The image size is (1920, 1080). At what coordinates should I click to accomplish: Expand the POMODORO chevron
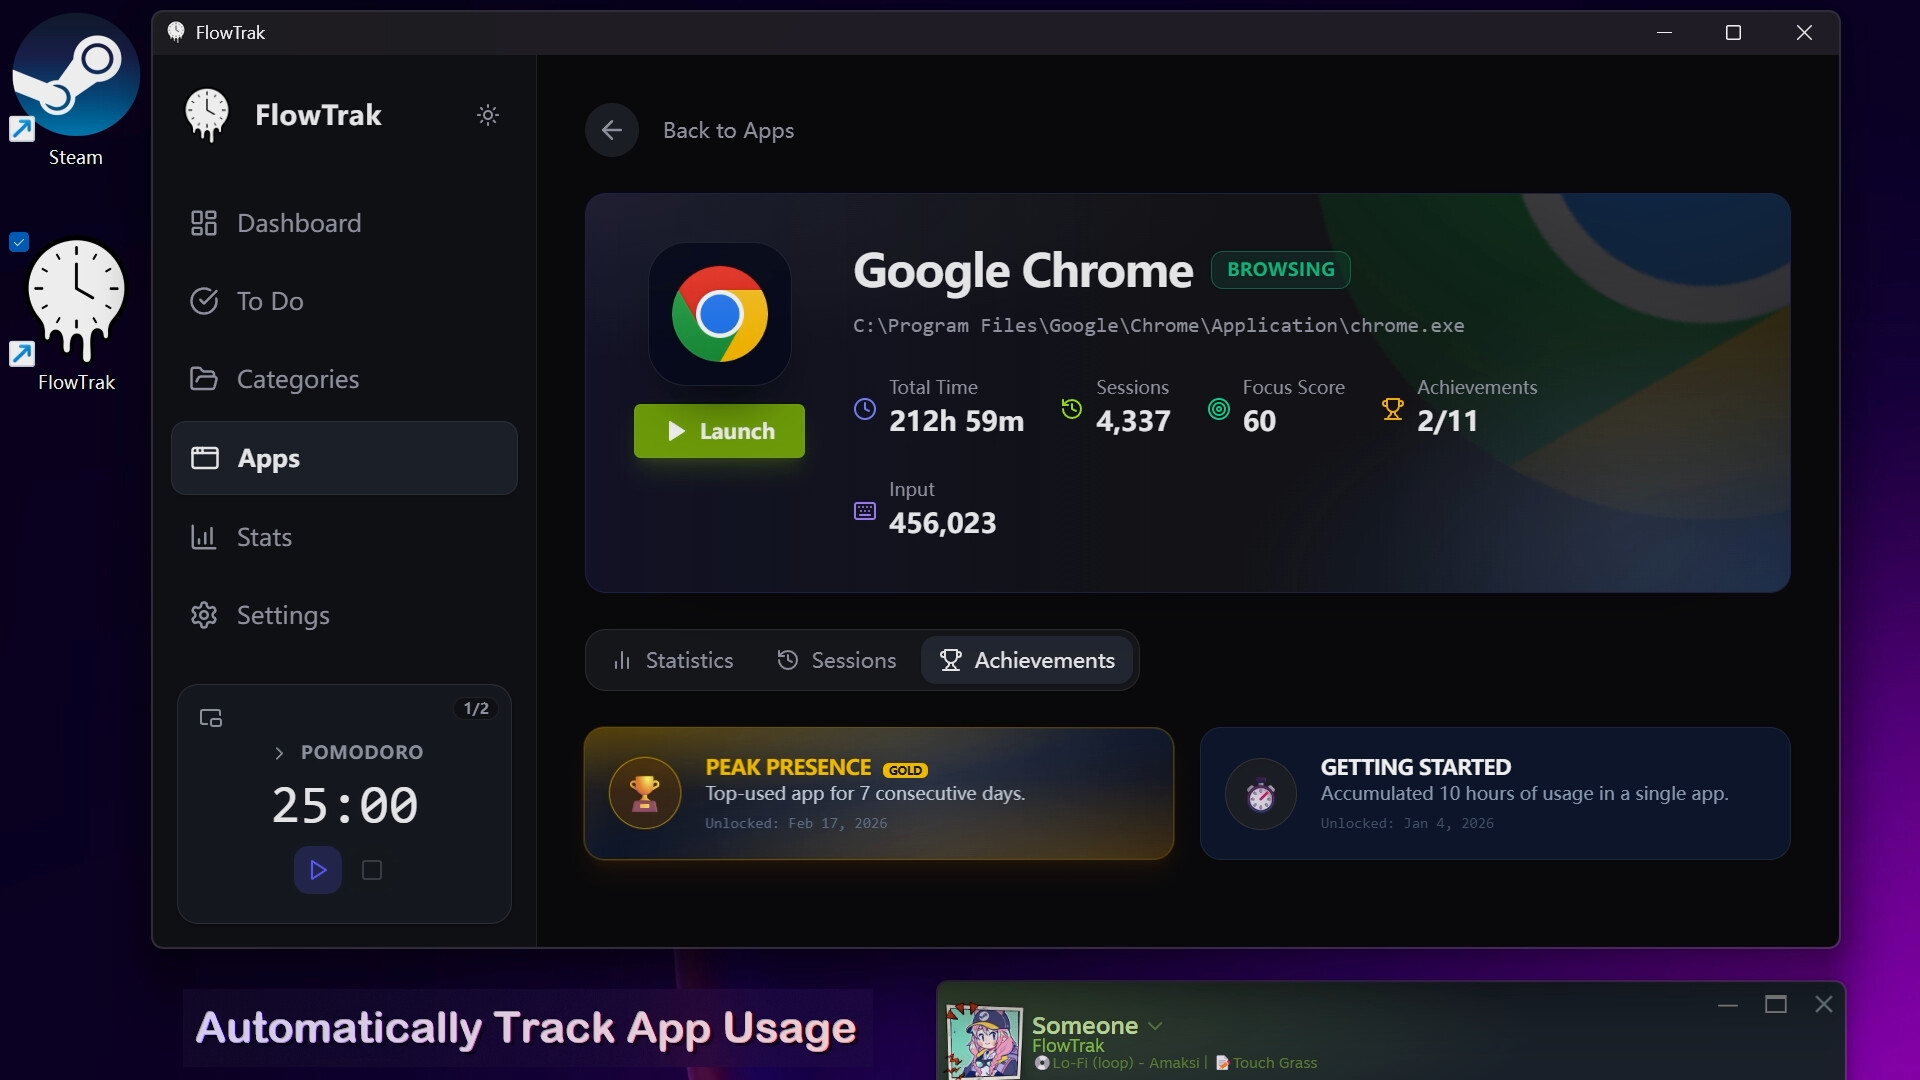pos(279,753)
